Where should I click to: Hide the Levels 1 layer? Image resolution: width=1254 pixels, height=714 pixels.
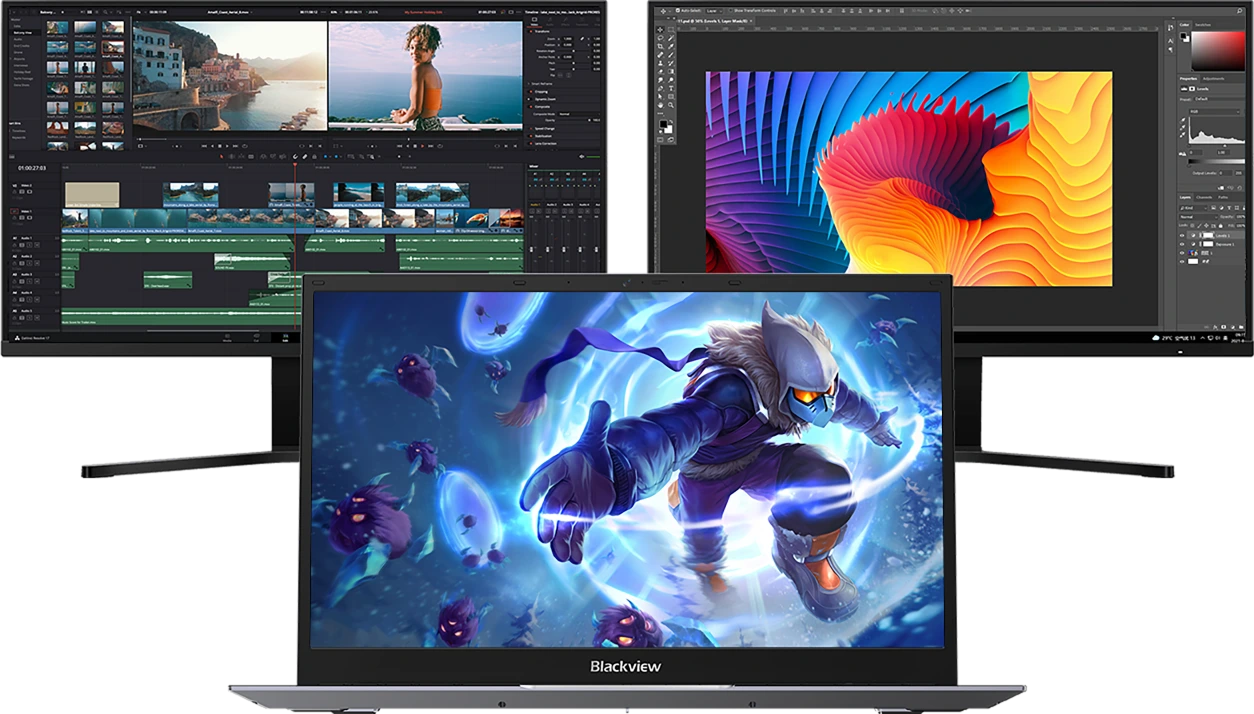point(1183,235)
